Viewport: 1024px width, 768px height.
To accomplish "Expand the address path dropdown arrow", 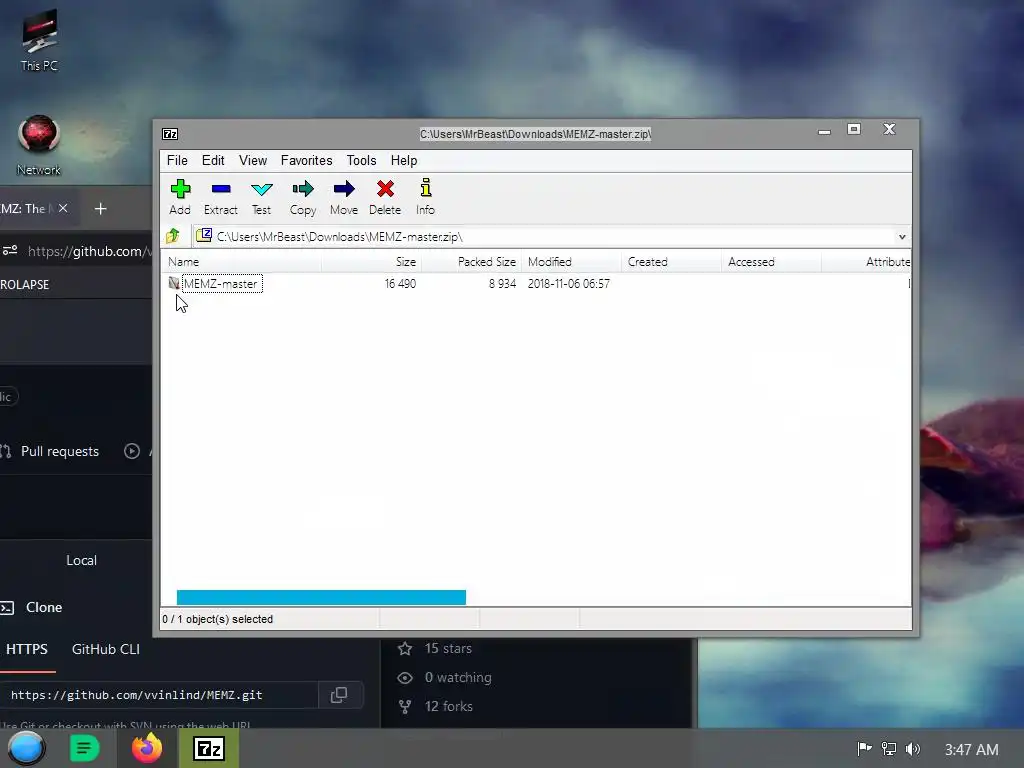I will (x=902, y=236).
